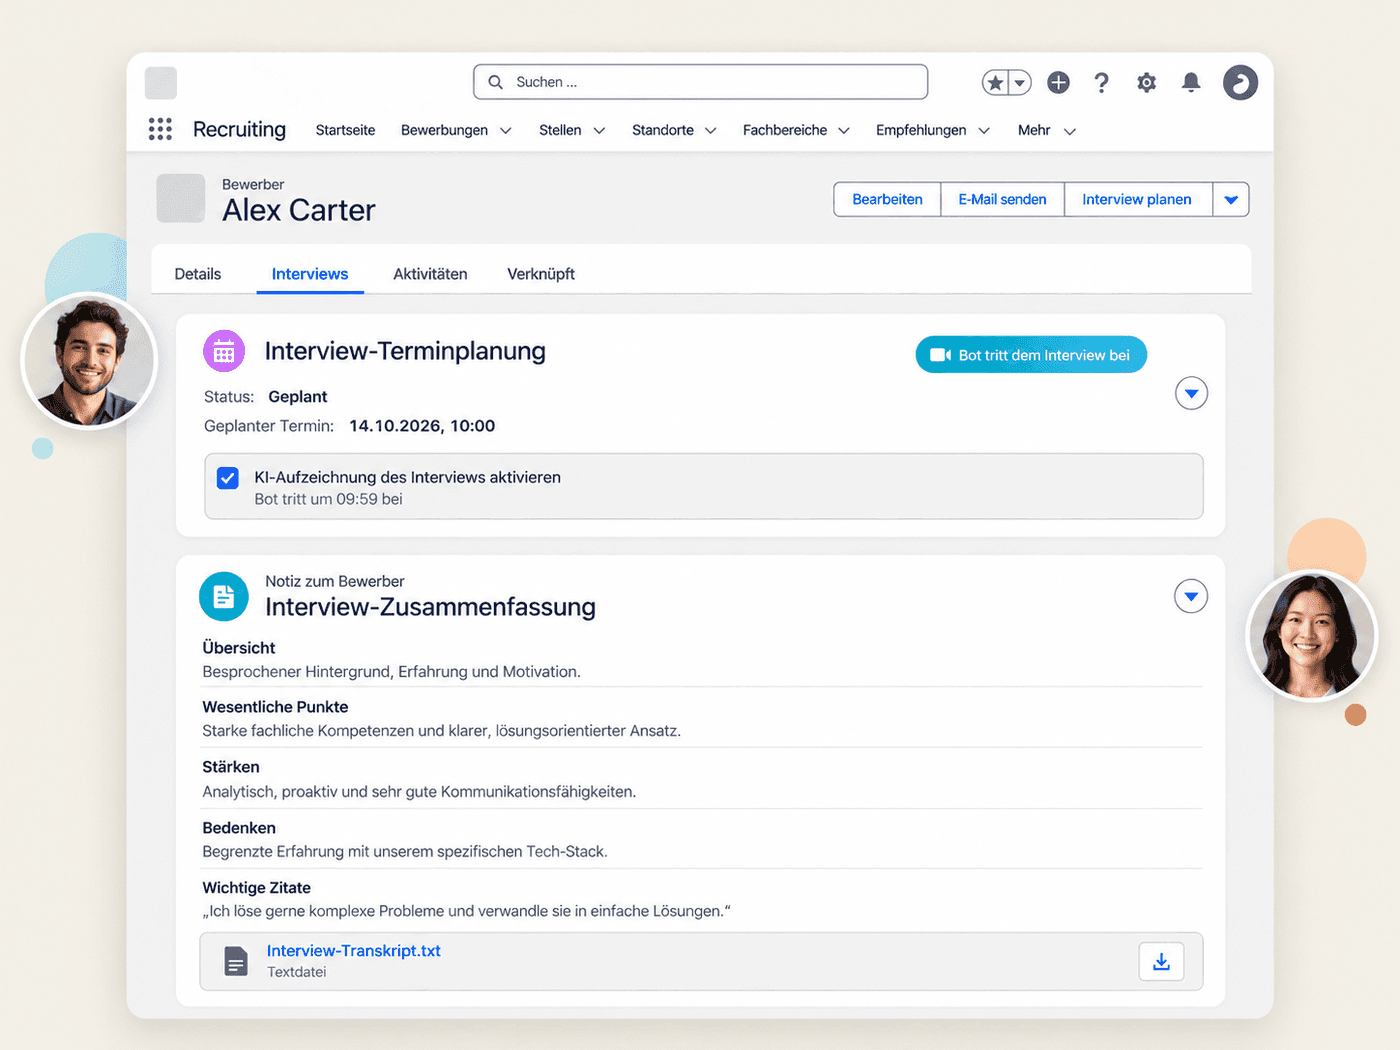
Task: Open the favorites list dropdown arrow
Action: pos(1019,83)
